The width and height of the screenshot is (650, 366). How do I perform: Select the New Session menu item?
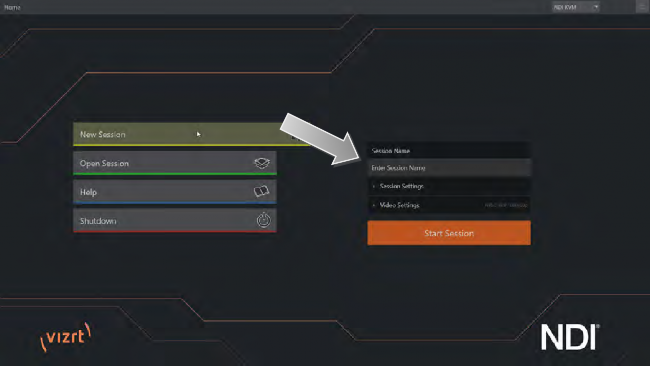click(191, 134)
